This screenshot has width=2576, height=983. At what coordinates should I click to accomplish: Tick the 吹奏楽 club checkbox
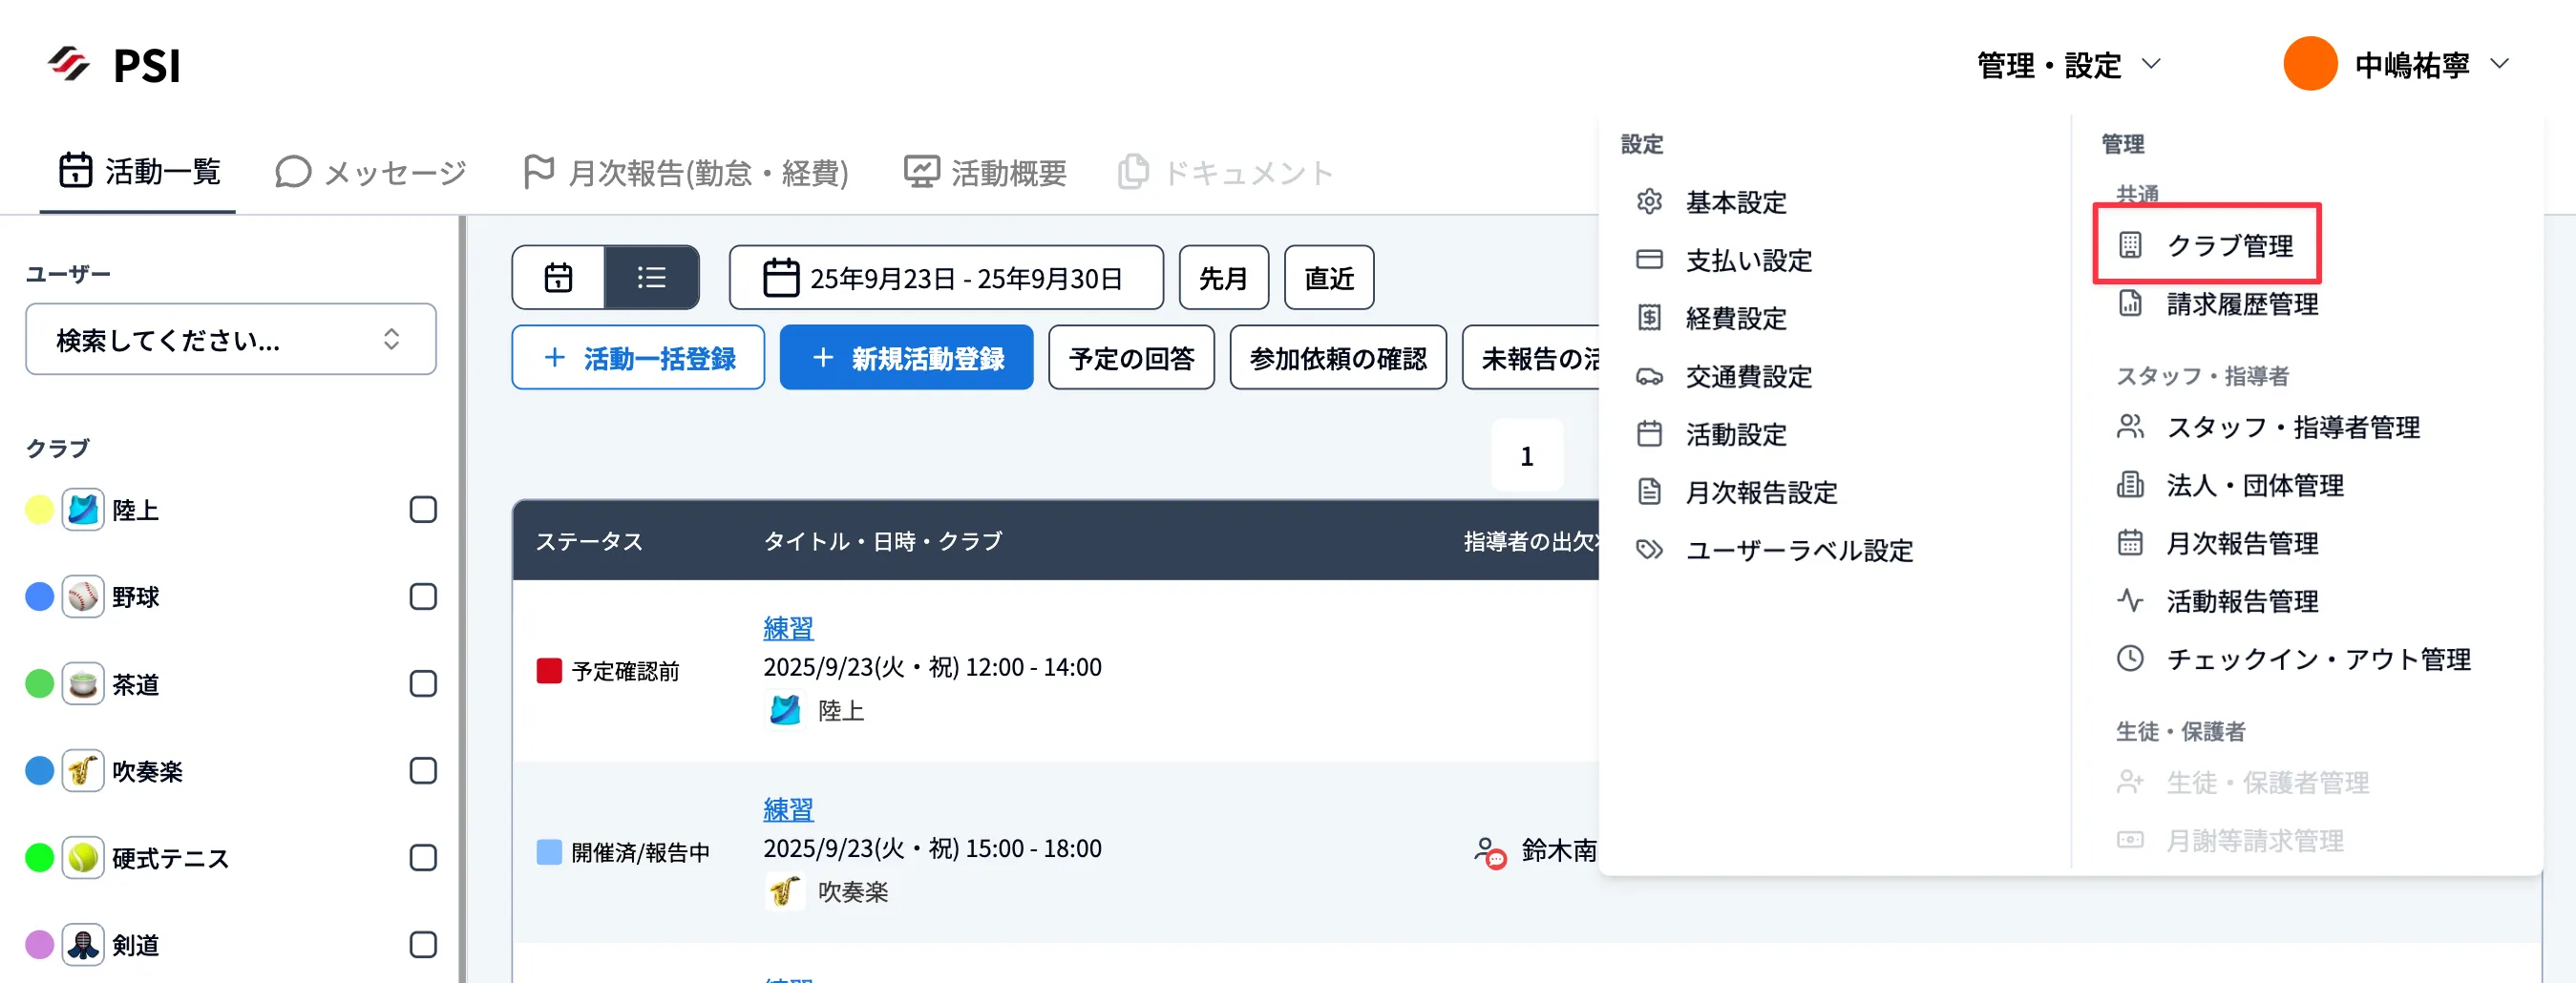[x=423, y=771]
